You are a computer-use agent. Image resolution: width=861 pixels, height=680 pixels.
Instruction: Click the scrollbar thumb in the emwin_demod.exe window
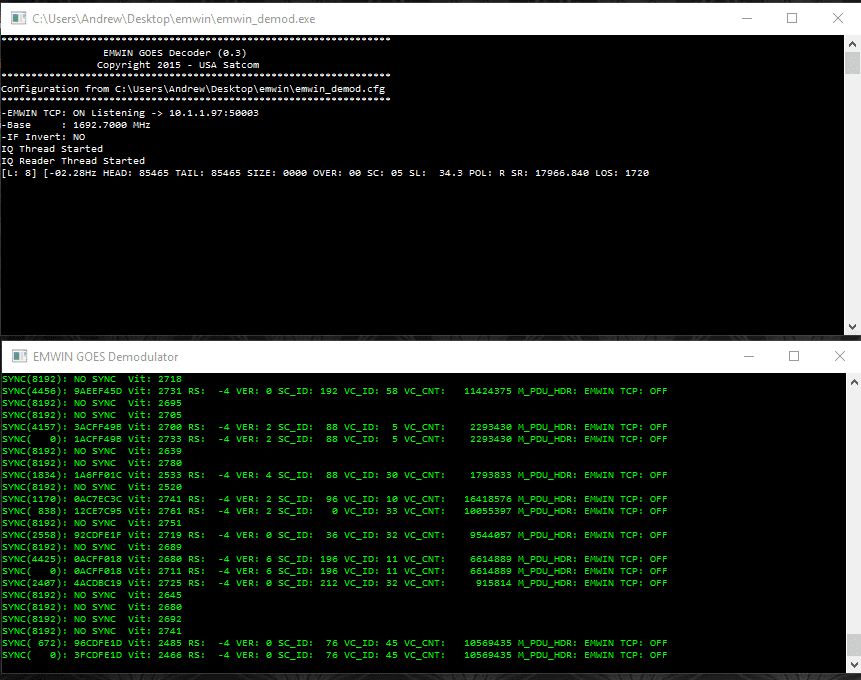click(x=852, y=63)
